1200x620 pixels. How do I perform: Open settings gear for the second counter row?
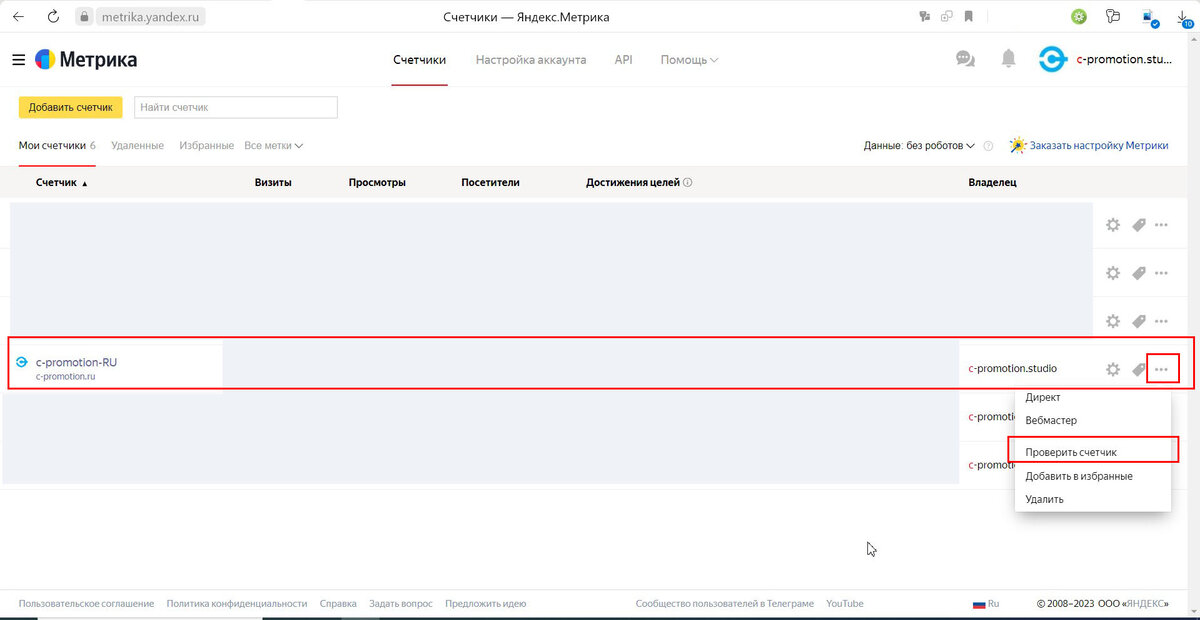coord(1113,273)
